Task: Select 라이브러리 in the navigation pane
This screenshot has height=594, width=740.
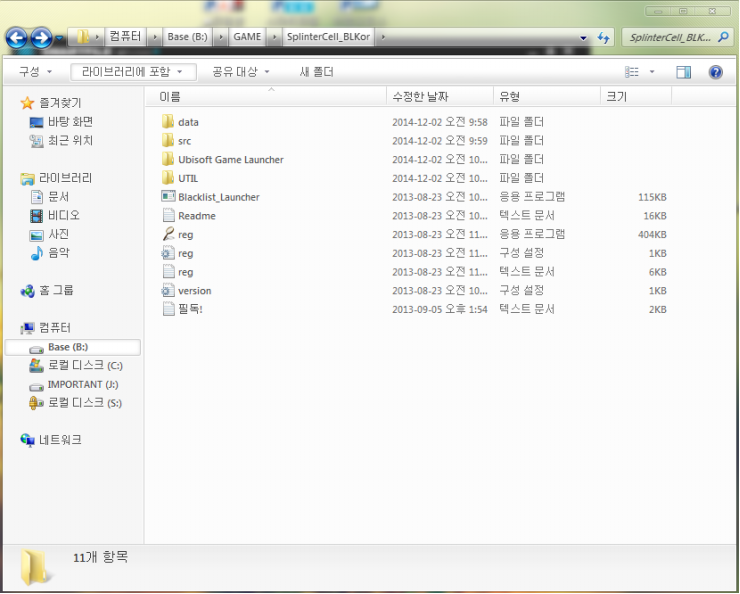Action: pyautogui.click(x=56, y=178)
